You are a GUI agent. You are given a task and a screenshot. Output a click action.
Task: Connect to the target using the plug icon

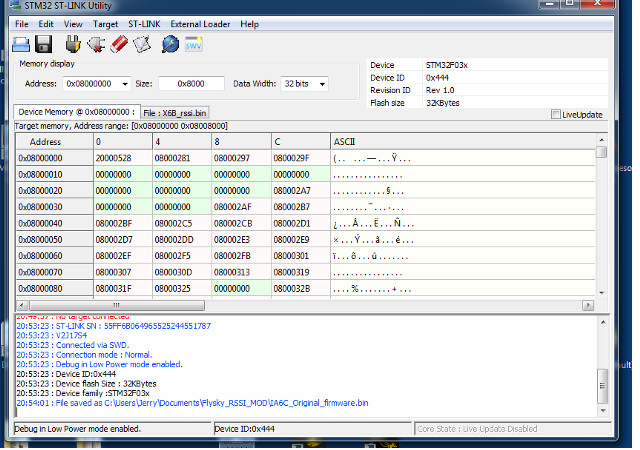point(73,44)
